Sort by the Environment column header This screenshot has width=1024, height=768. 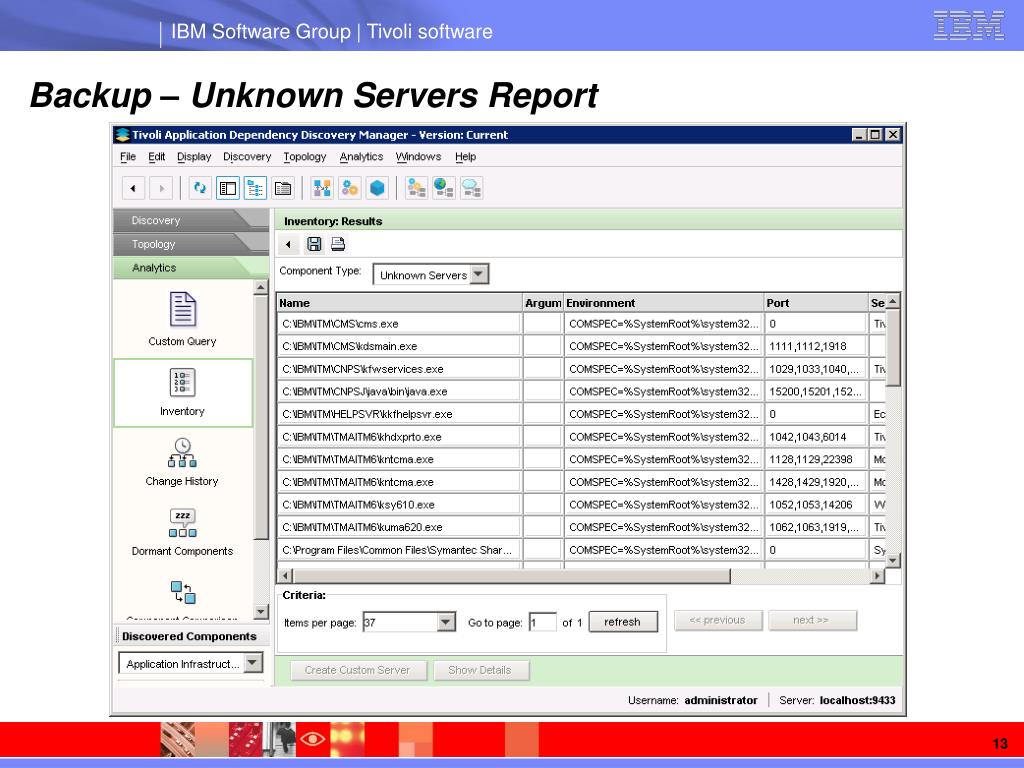(664, 303)
